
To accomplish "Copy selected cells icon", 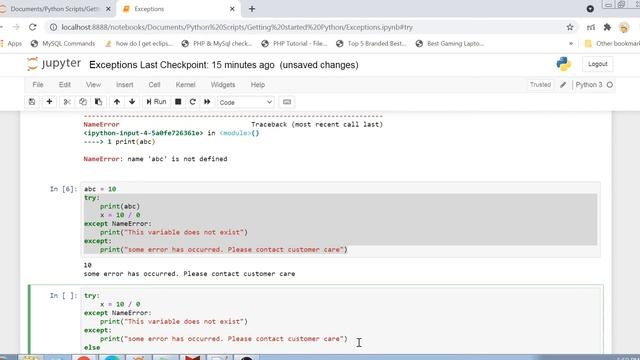I will click(83, 102).
